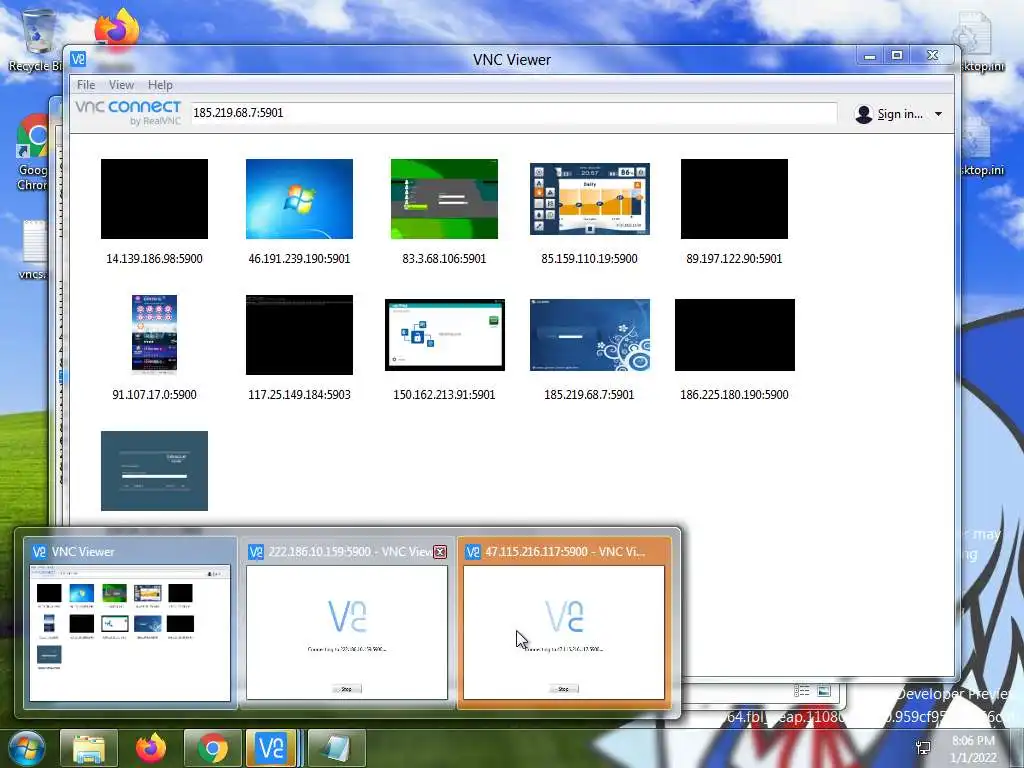Switch to list view icon in VNC Viewer
Image resolution: width=1024 pixels, height=768 pixels.
tap(802, 691)
